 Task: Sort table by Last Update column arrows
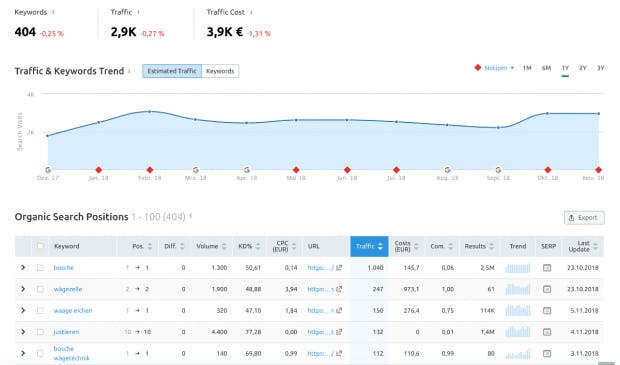596,246
